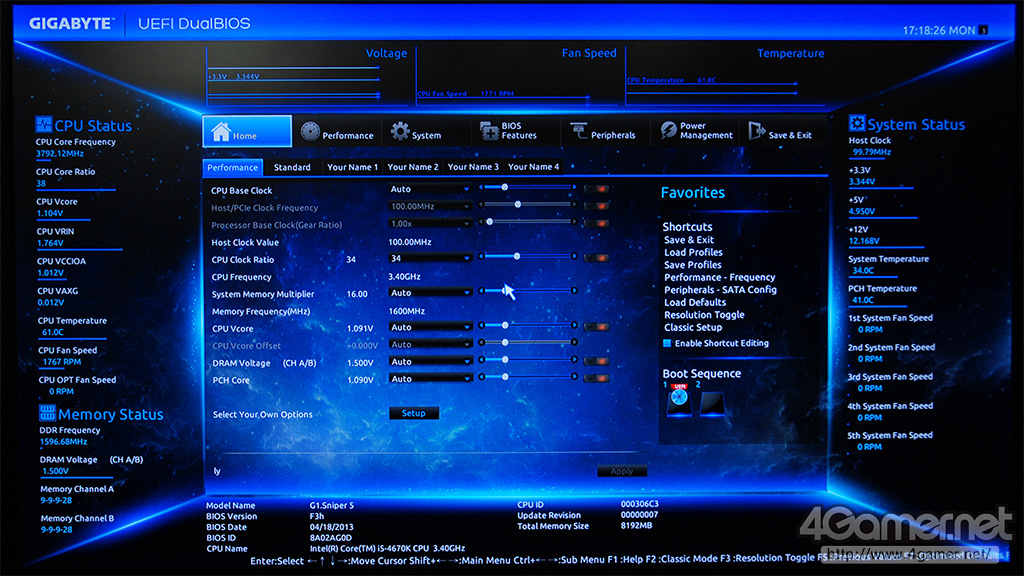Select boot device 1 UEFI disc icon
This screenshot has width=1024, height=576.
(679, 400)
